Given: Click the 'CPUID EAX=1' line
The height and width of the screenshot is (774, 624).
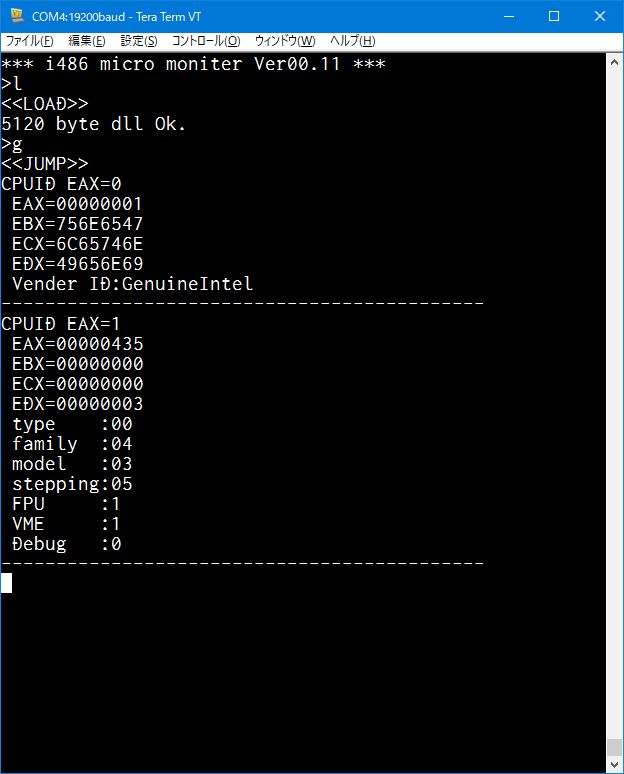Looking at the screenshot, I should [x=61, y=324].
